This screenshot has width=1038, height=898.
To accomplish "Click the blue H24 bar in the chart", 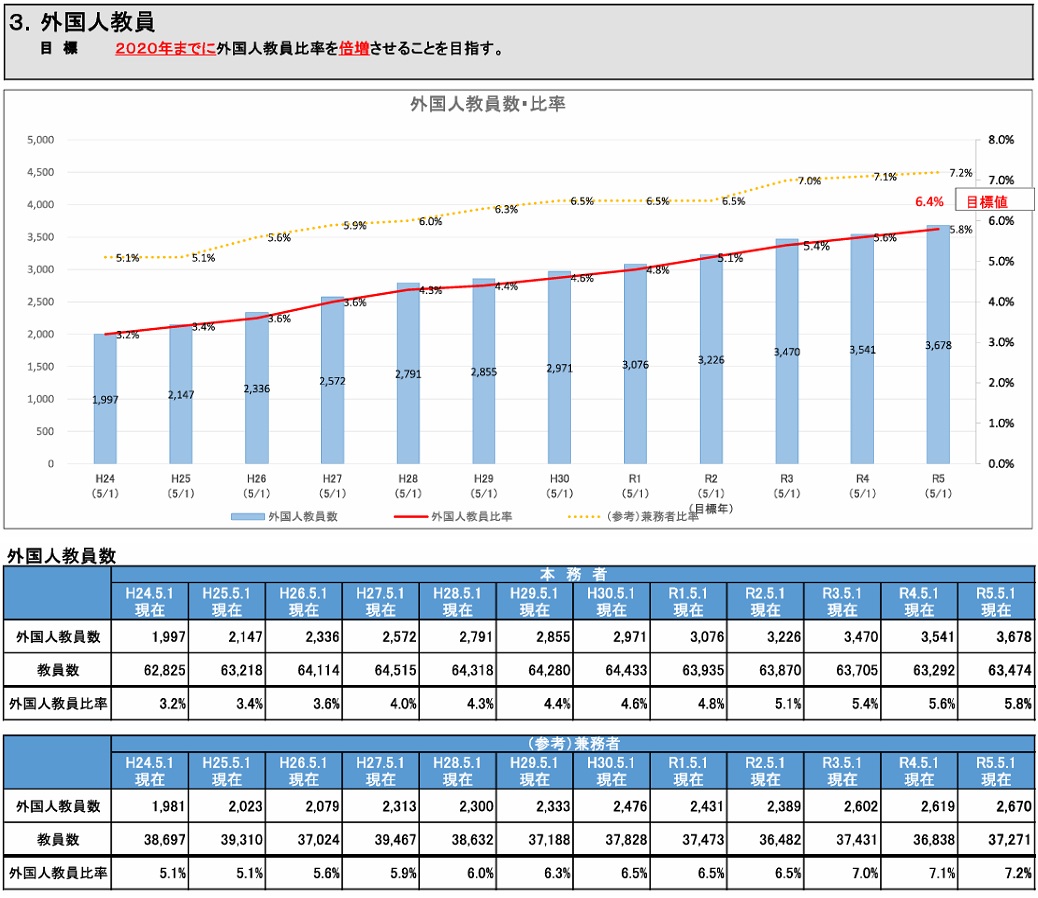I will tap(105, 399).
